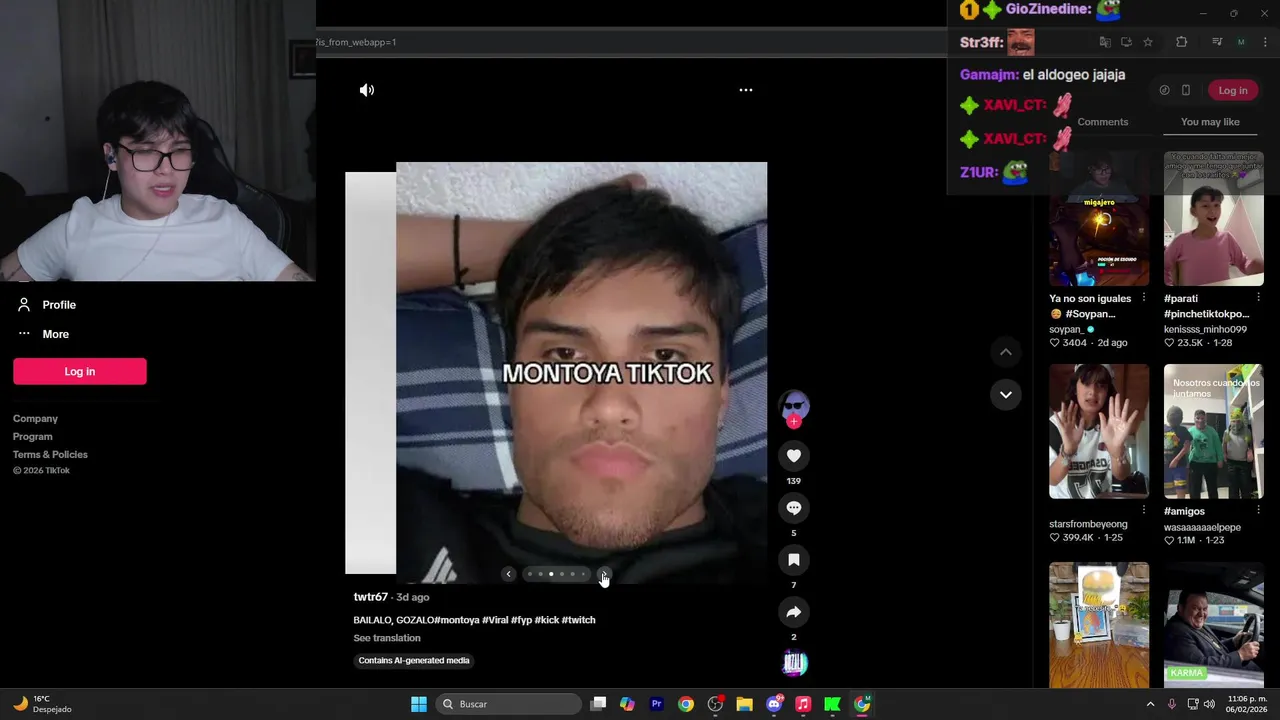1280x720 pixels.
Task: Open the spinning sound disc icon
Action: click(794, 663)
